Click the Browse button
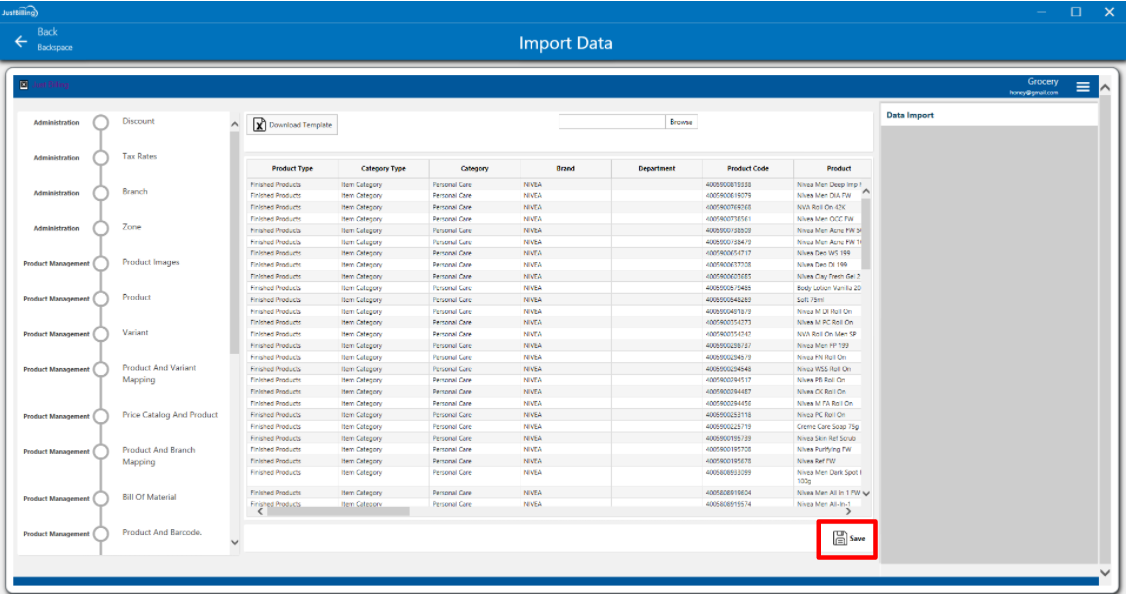Screen dimensions: 1126x594 (x=681, y=122)
